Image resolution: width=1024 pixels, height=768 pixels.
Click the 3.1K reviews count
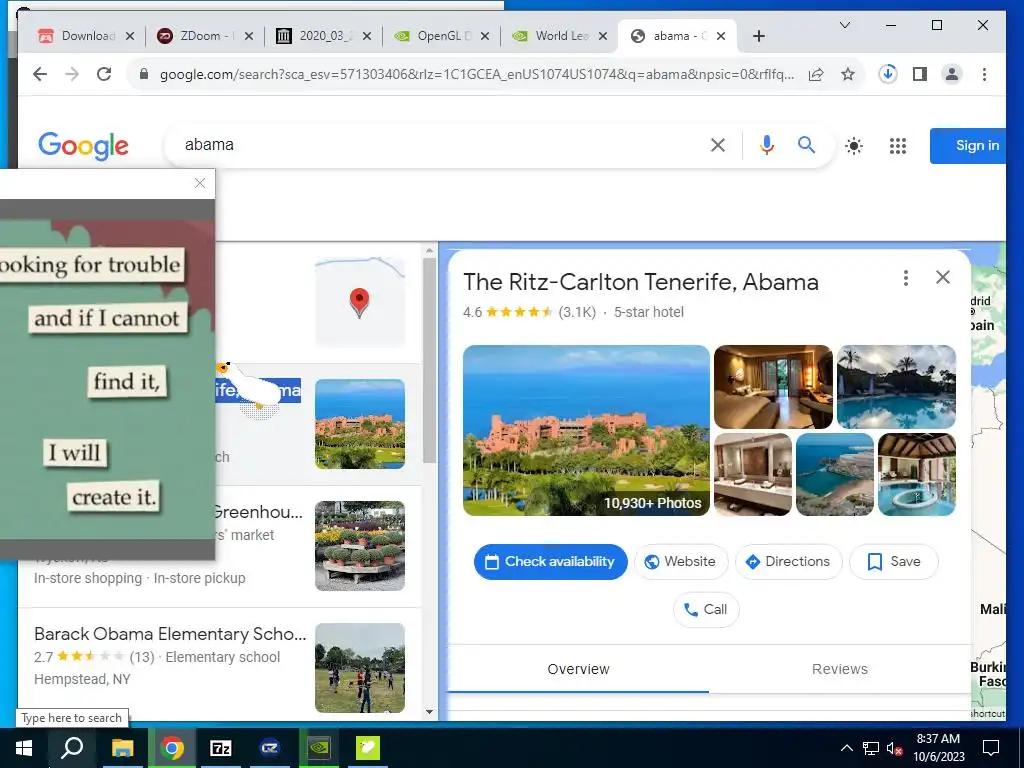tap(577, 312)
